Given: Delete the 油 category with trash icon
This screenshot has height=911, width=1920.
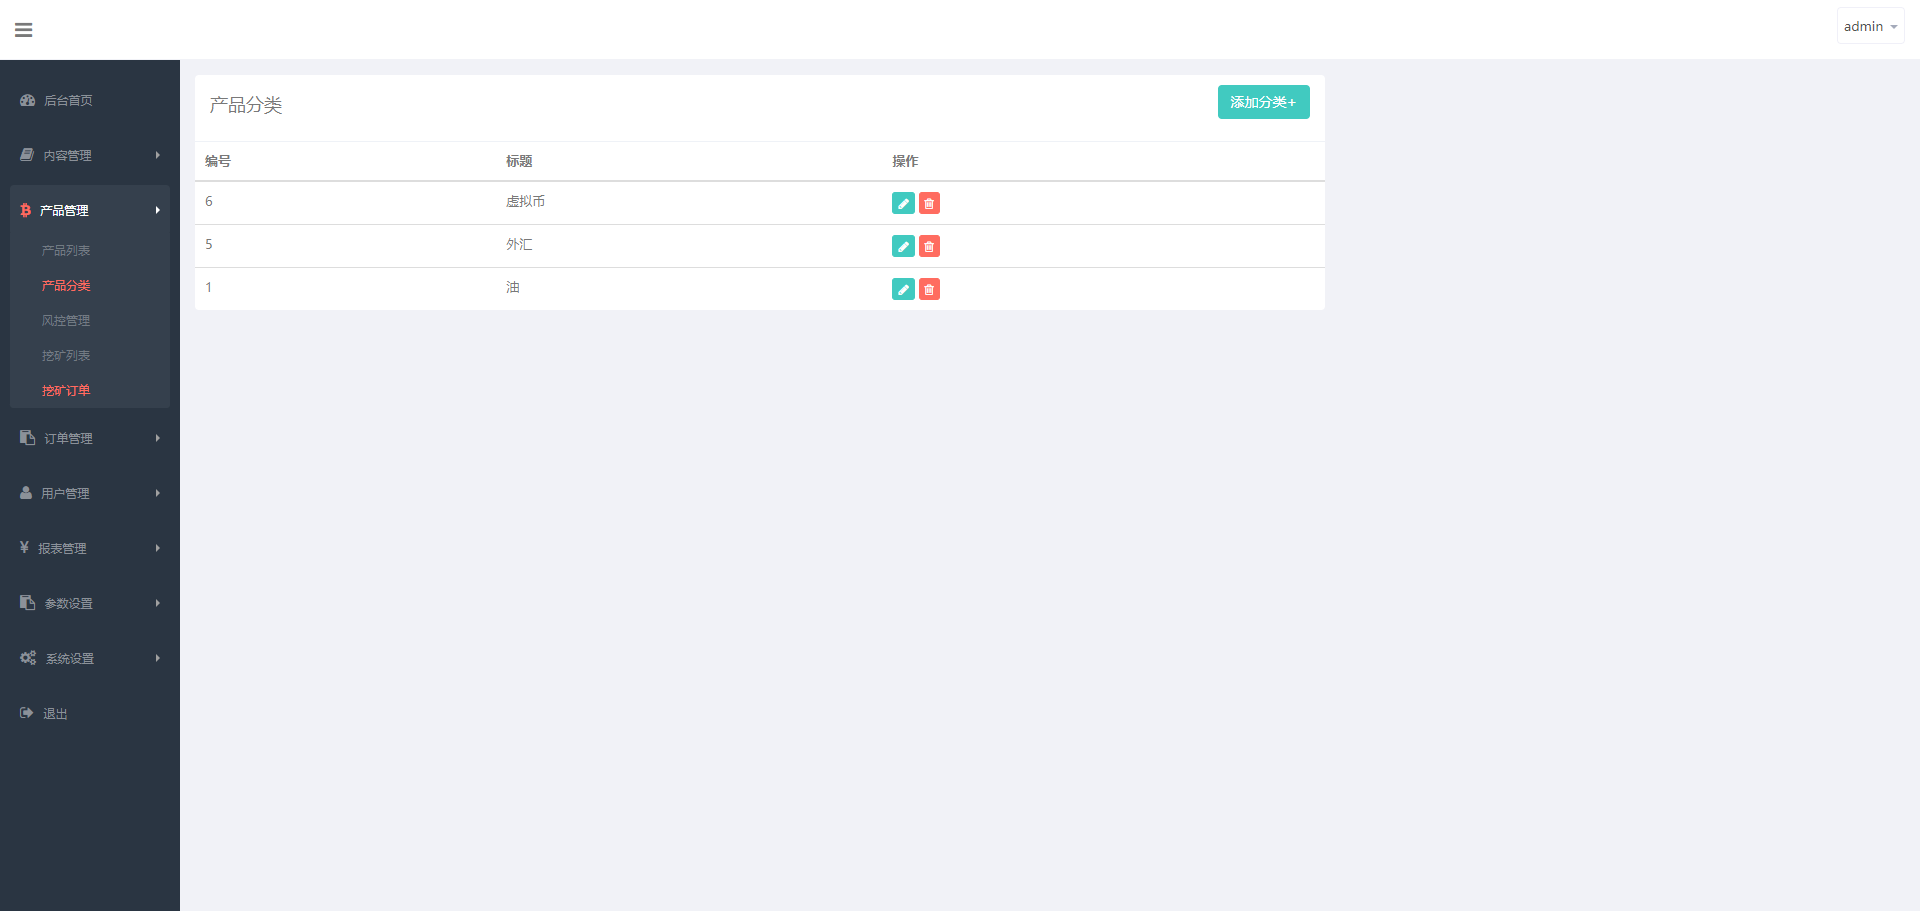Looking at the screenshot, I should point(929,289).
